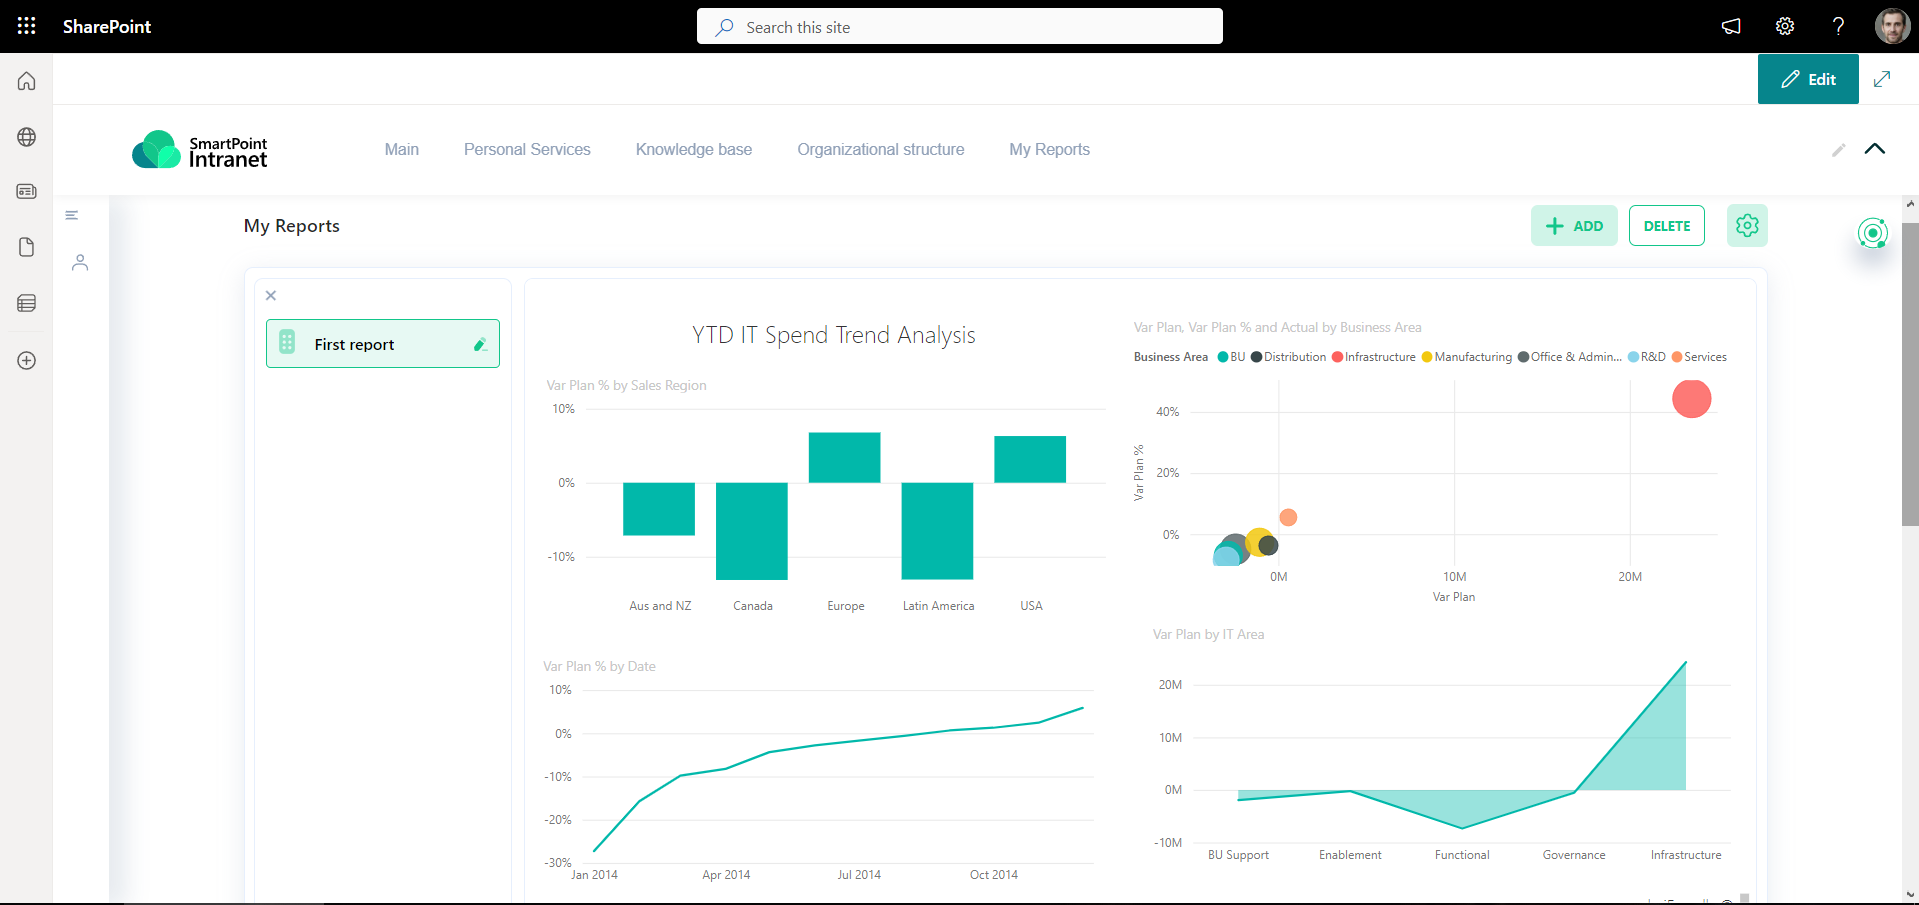The width and height of the screenshot is (1919, 905).
Task: Collapse the site header with chevron
Action: [1875, 149]
